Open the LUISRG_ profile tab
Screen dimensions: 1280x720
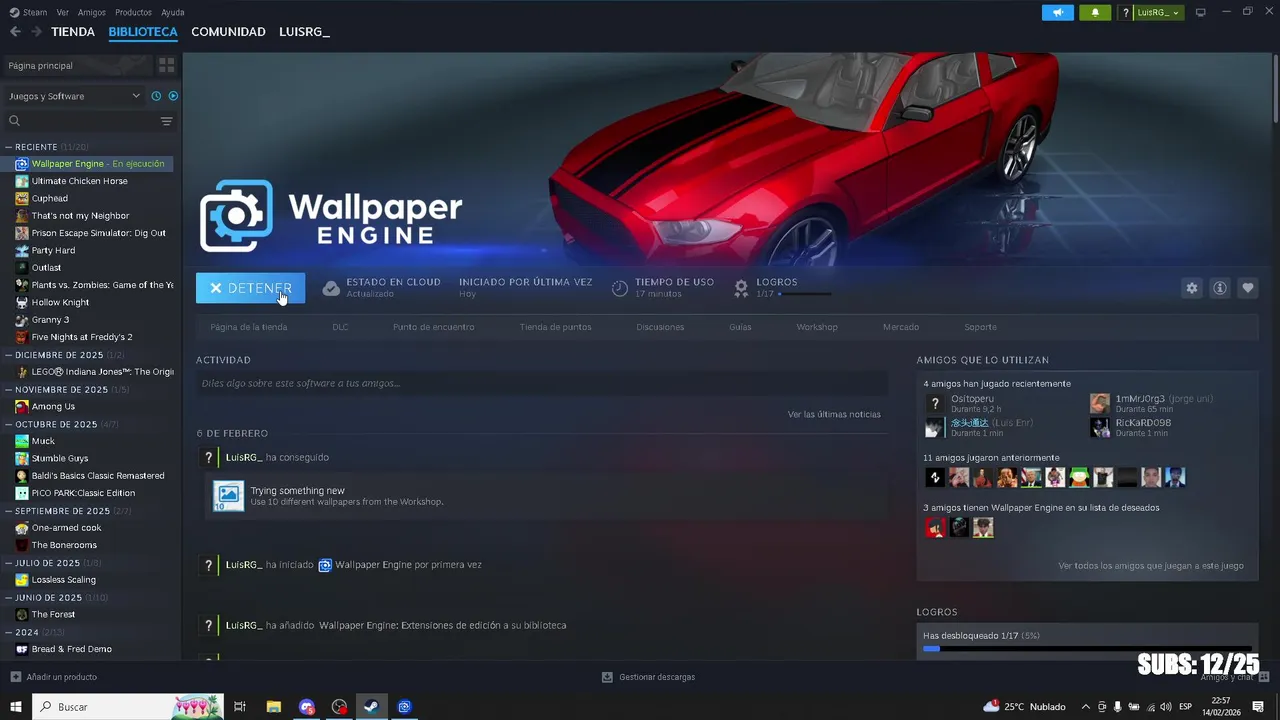pos(304,32)
